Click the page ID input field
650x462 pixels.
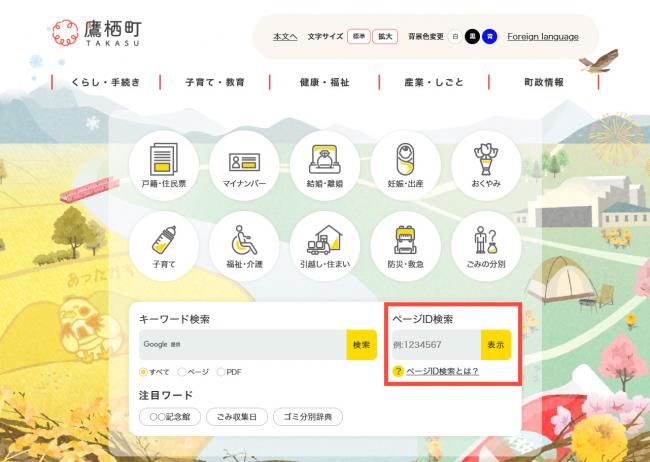click(435, 345)
